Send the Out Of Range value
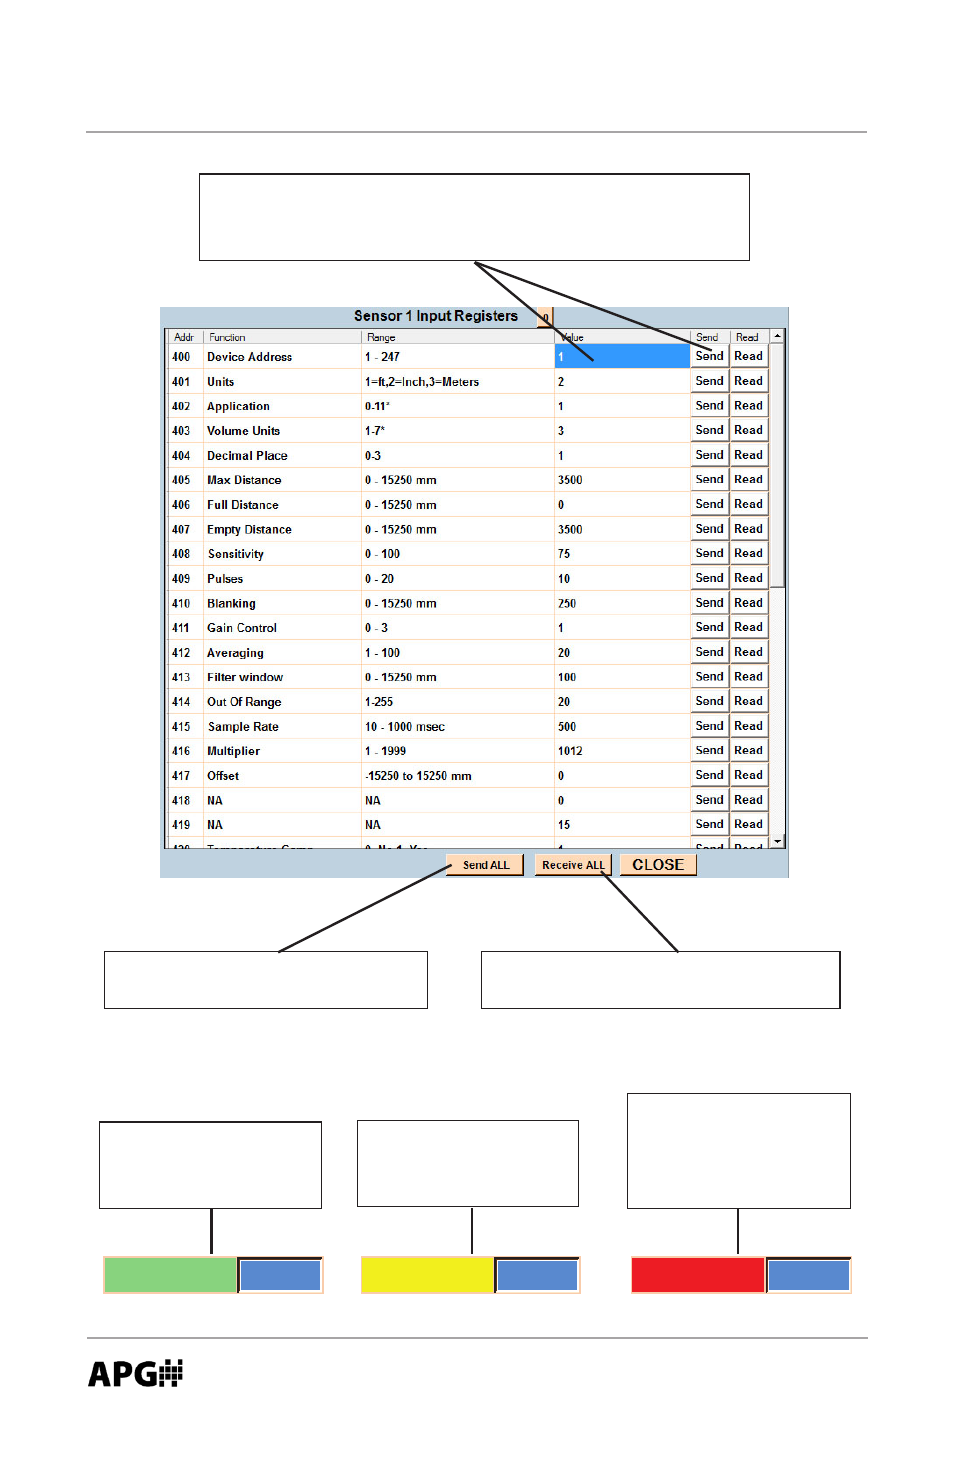This screenshot has width=954, height=1474. coord(709,701)
